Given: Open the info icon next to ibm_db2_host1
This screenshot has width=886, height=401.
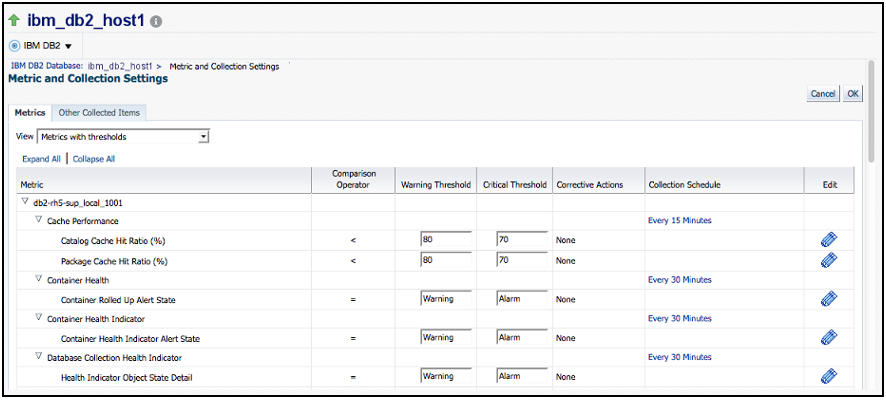Looking at the screenshot, I should 157,21.
